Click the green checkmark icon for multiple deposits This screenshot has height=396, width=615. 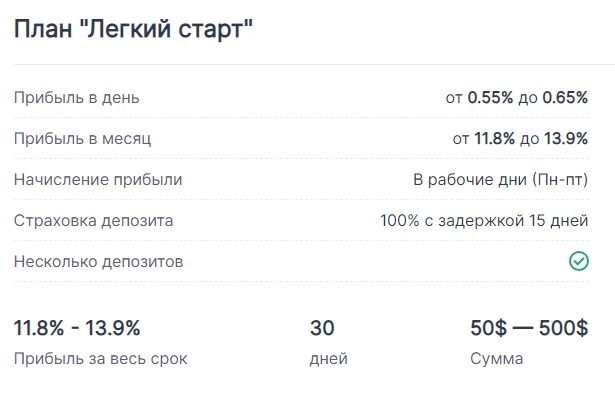tap(579, 262)
